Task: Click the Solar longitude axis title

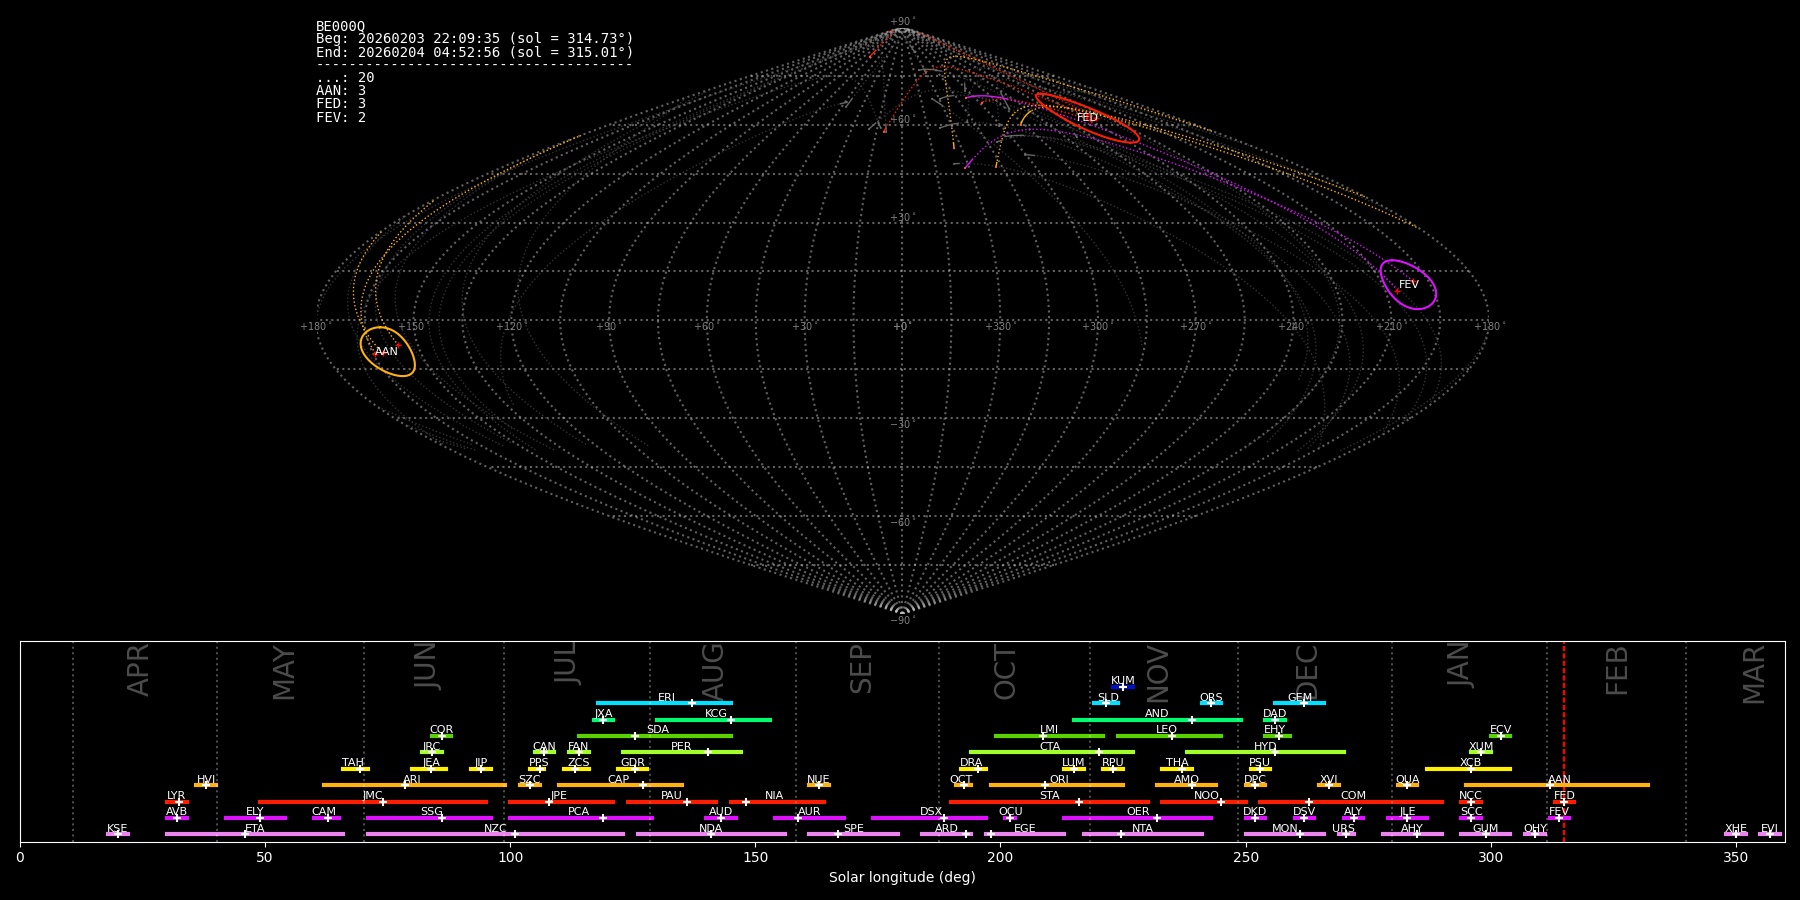Action: (x=902, y=878)
